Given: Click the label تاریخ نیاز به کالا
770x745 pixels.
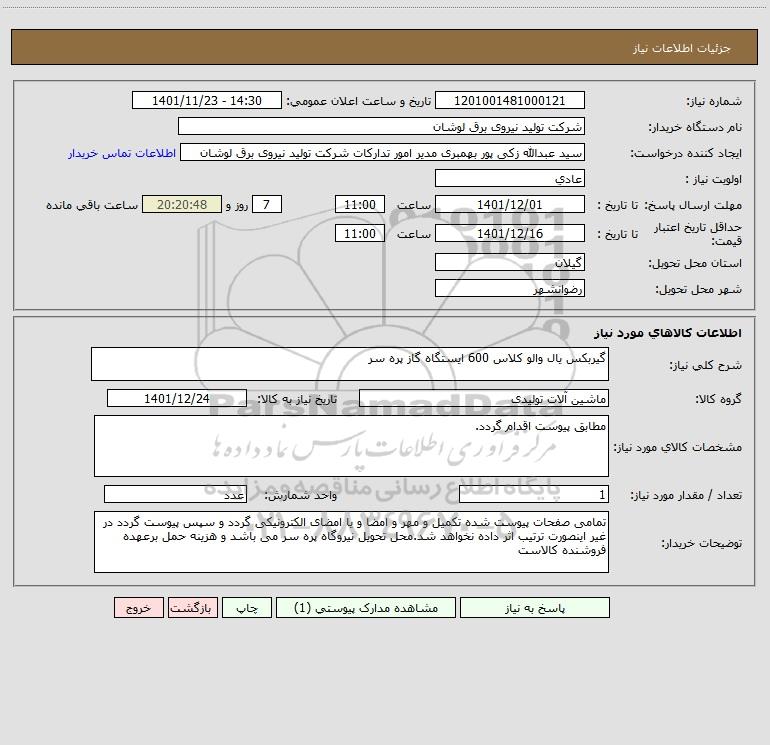Looking at the screenshot, I should (x=297, y=399).
